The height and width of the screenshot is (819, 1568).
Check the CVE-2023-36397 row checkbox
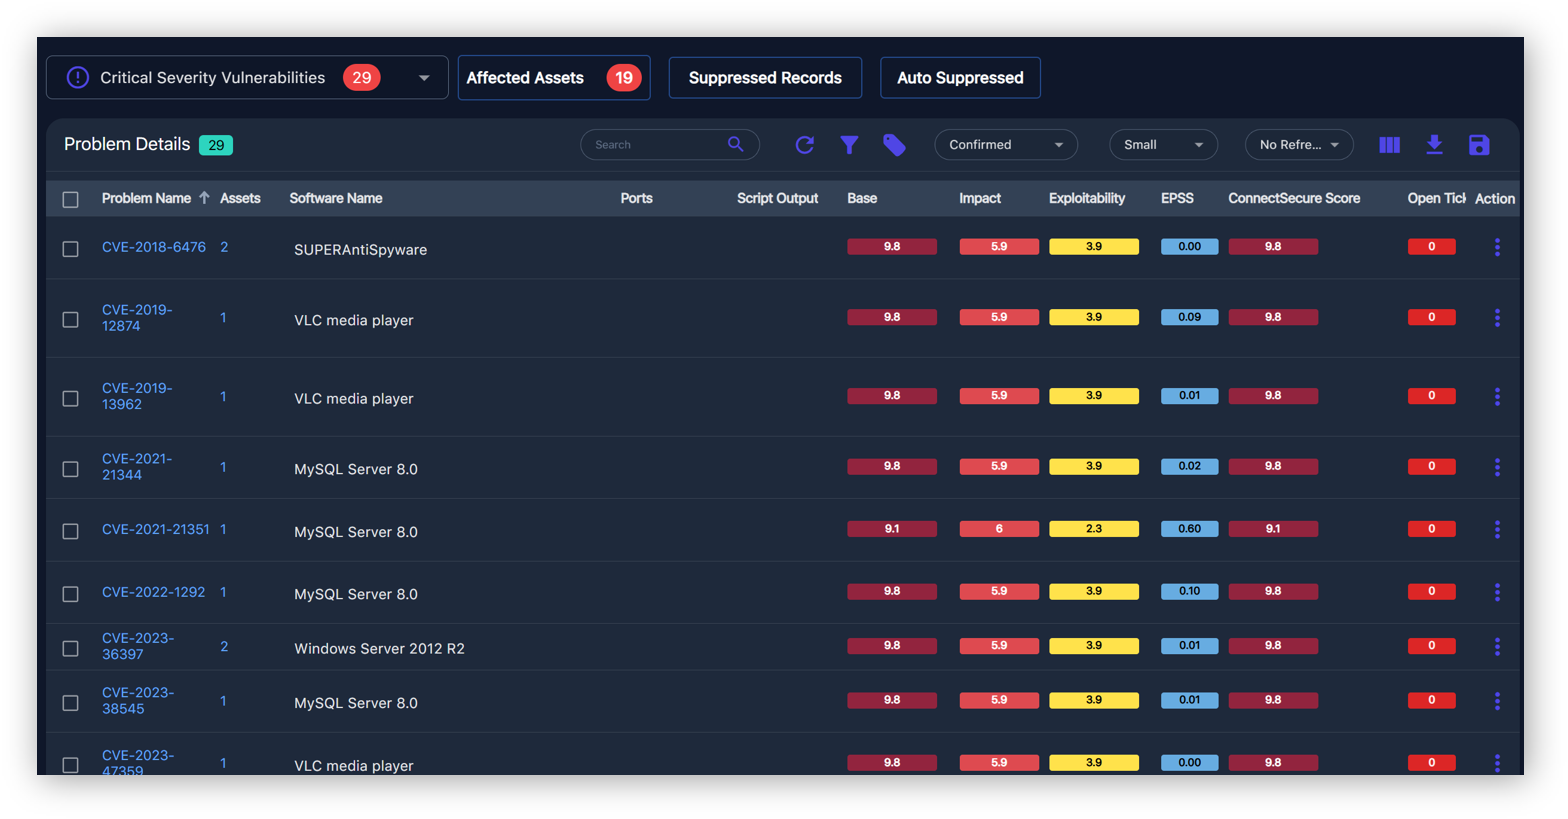70,648
